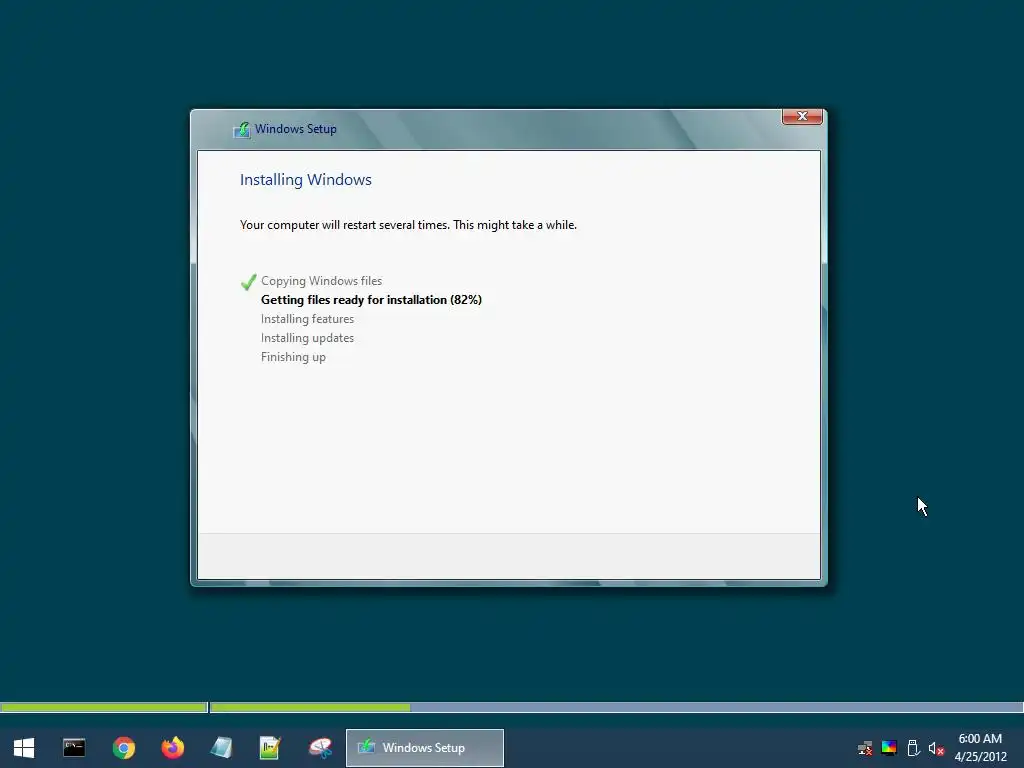Viewport: 1024px width, 768px height.
Task: Open the green notepad with pencil taskbar icon
Action: (270, 748)
